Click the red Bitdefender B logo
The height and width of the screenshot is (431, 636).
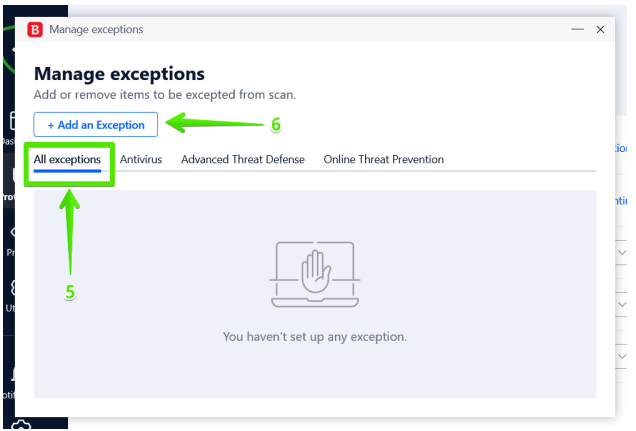coord(35,30)
